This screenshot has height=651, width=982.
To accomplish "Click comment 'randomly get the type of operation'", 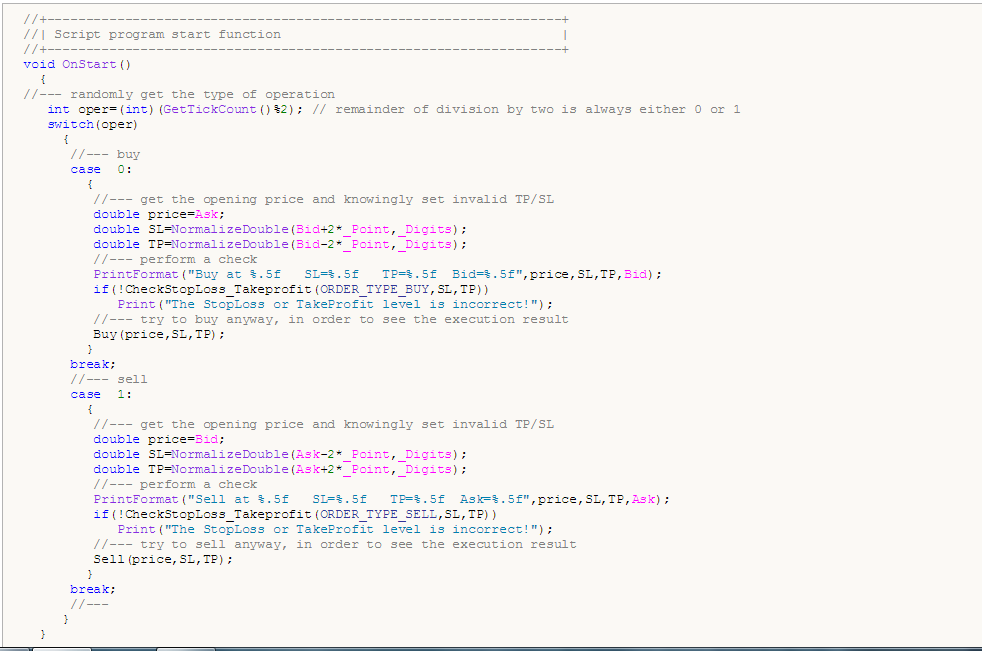I will coord(202,95).
